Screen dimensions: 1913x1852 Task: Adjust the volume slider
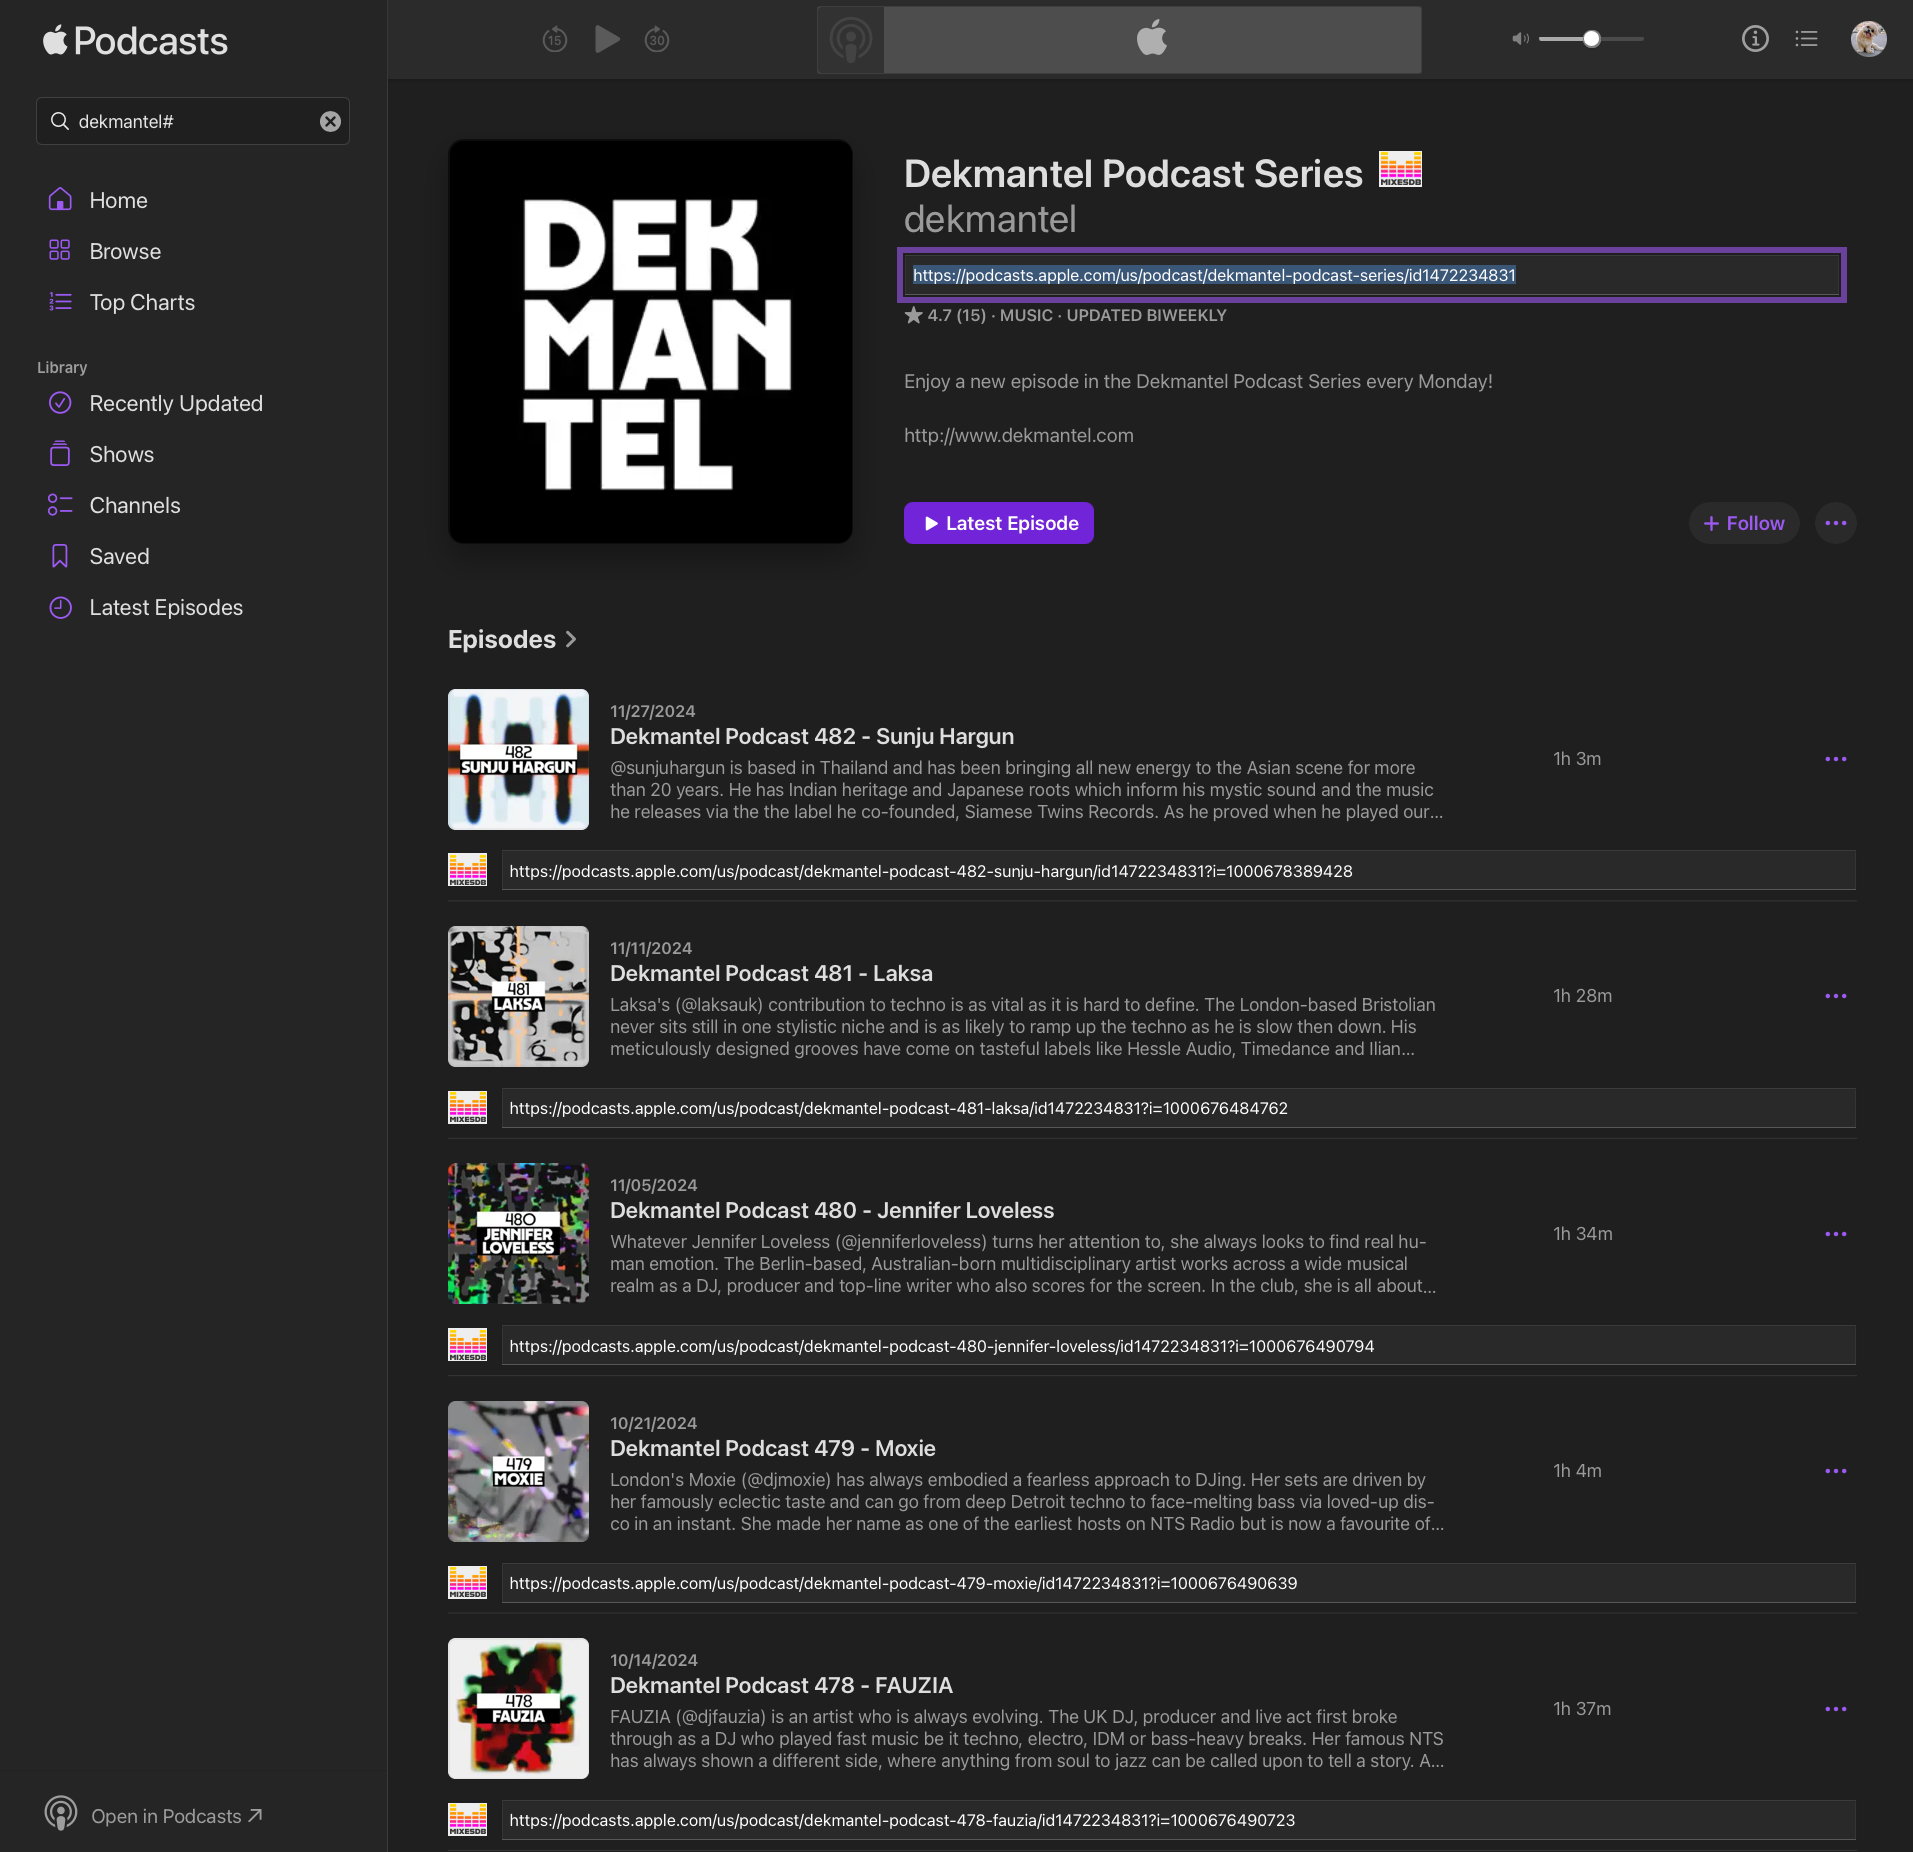(x=1591, y=39)
